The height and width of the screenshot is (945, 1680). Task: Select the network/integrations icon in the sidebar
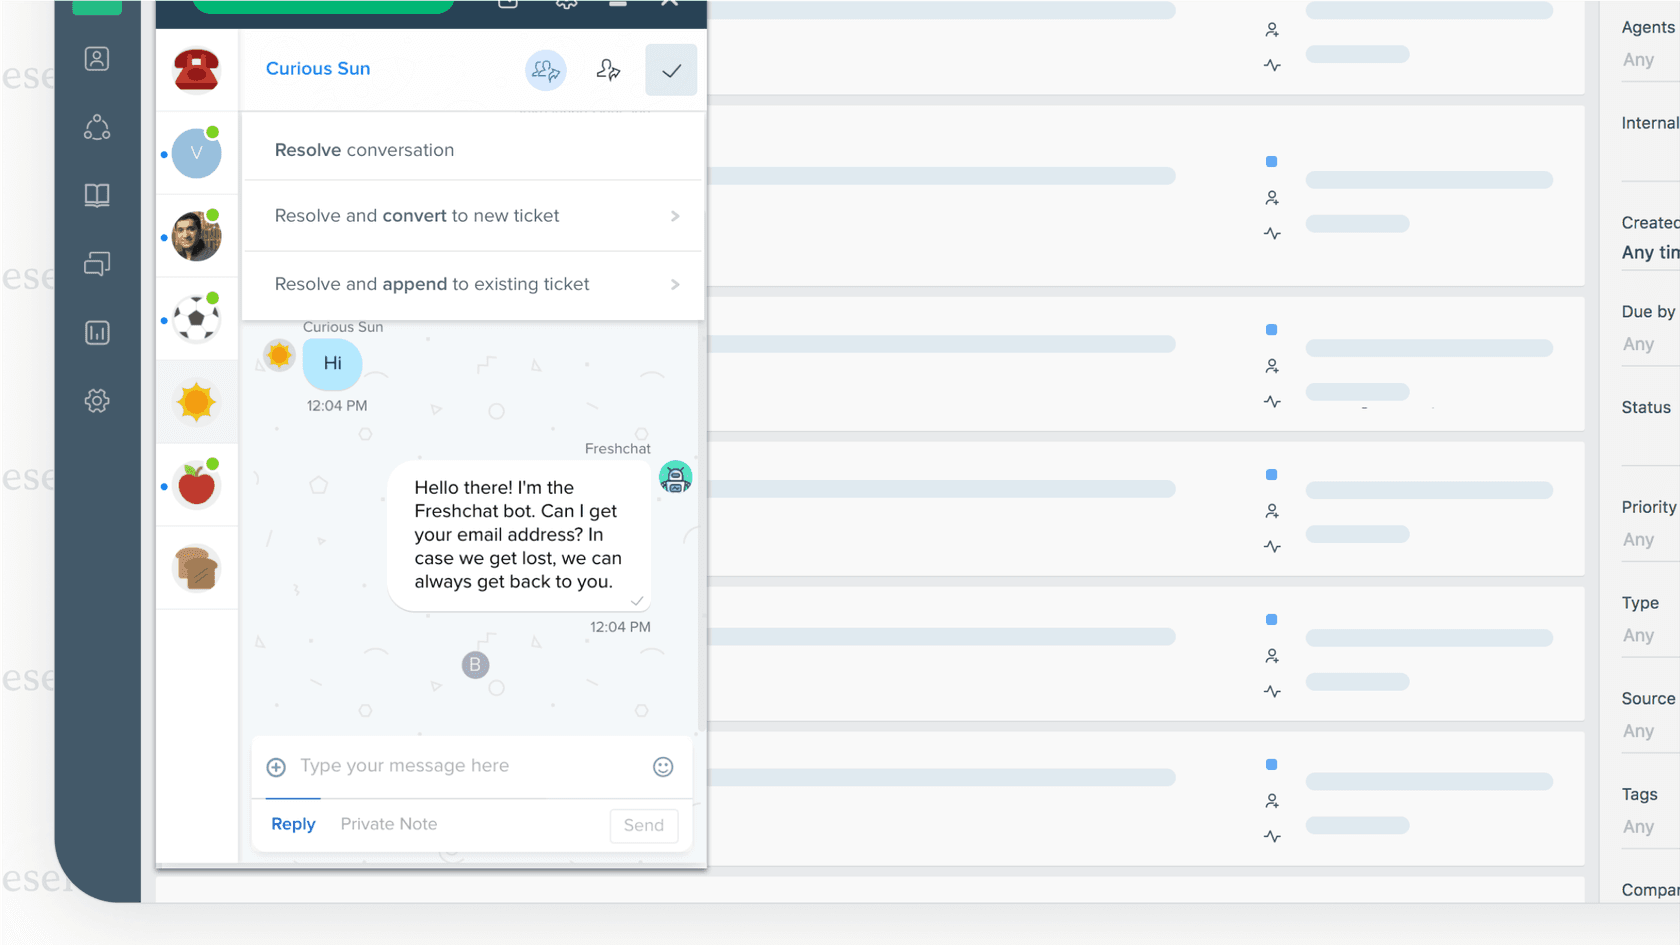[96, 127]
